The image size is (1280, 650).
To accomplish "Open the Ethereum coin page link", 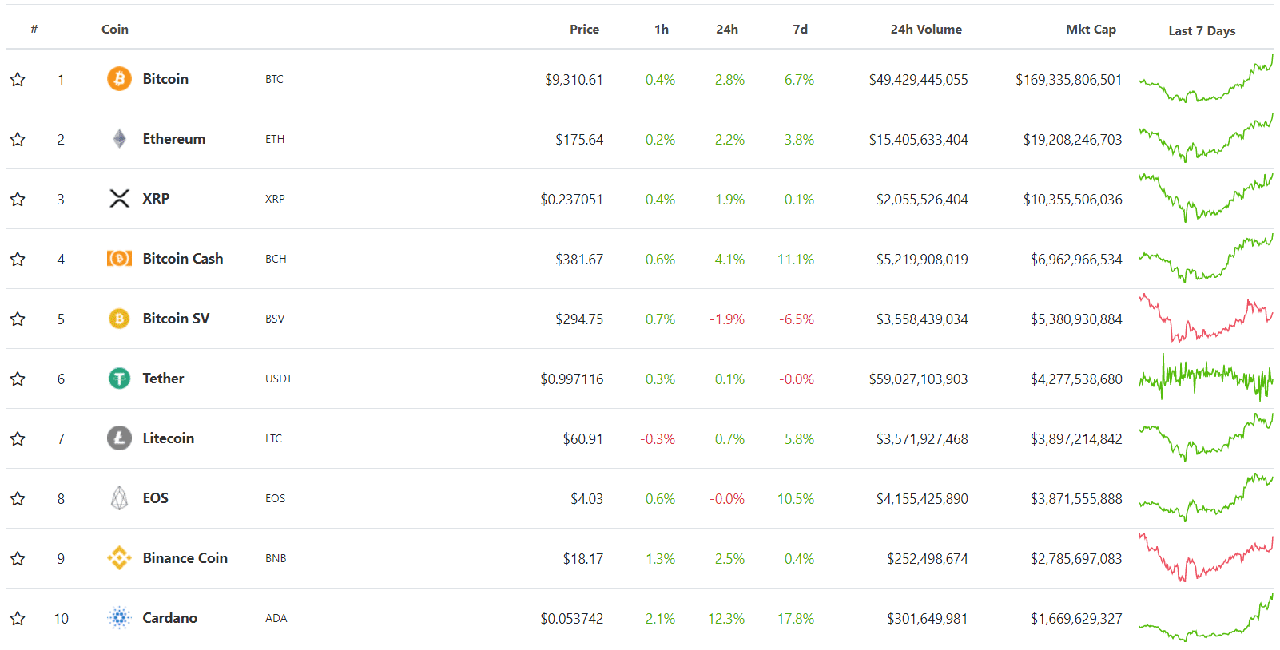I will (x=174, y=139).
